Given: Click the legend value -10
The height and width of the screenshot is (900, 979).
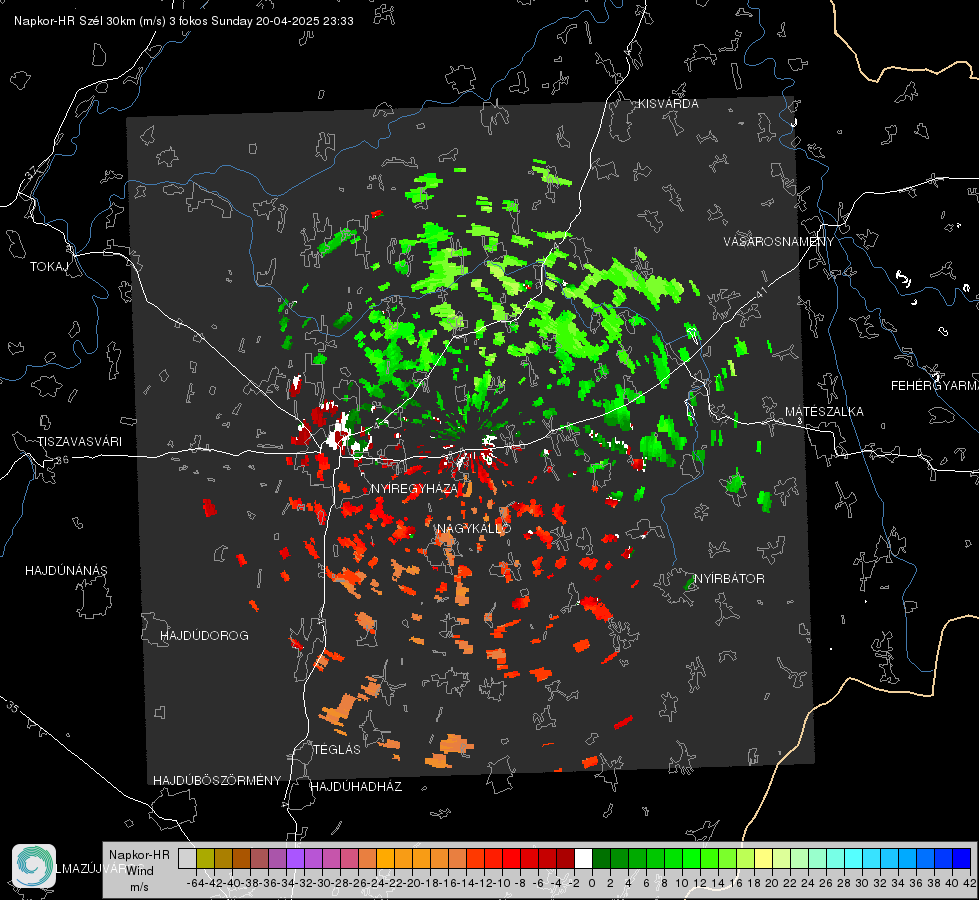Looking at the screenshot, I should (501, 883).
